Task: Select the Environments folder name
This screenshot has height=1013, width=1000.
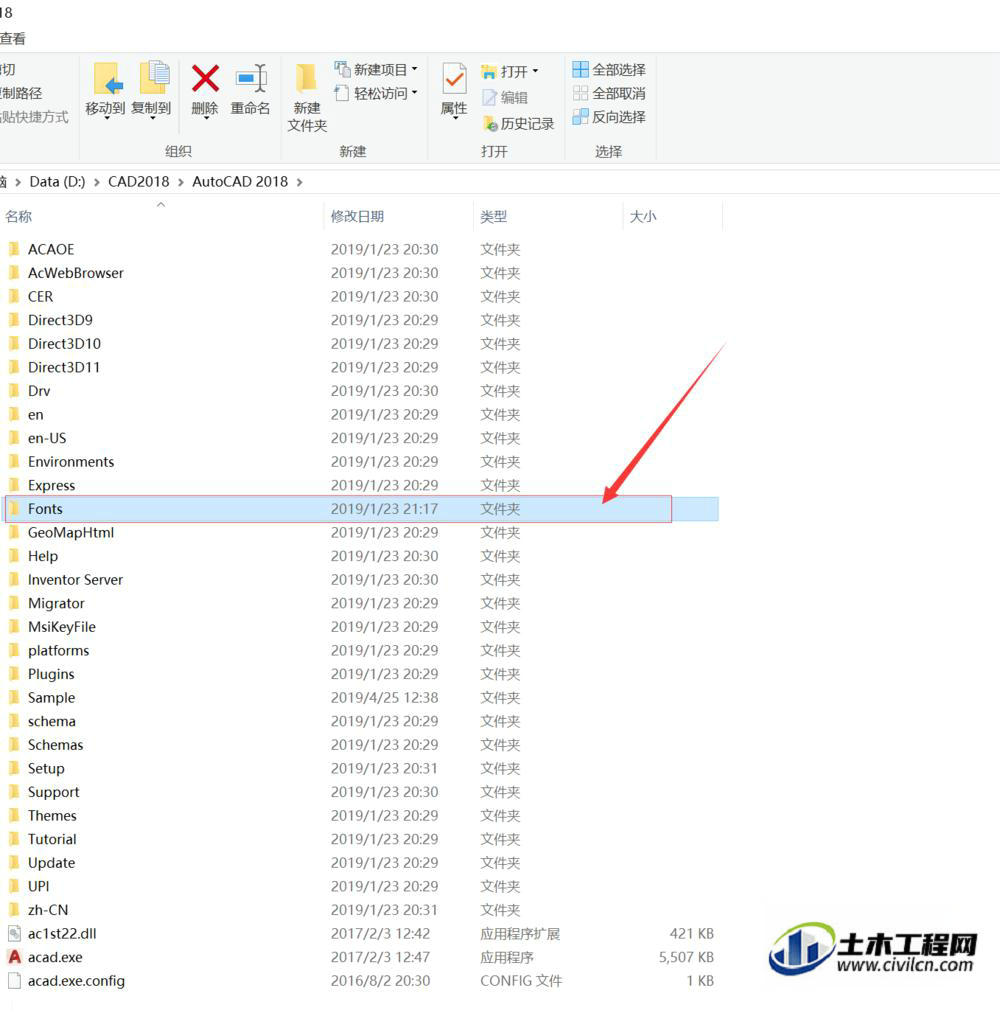Action: tap(71, 461)
